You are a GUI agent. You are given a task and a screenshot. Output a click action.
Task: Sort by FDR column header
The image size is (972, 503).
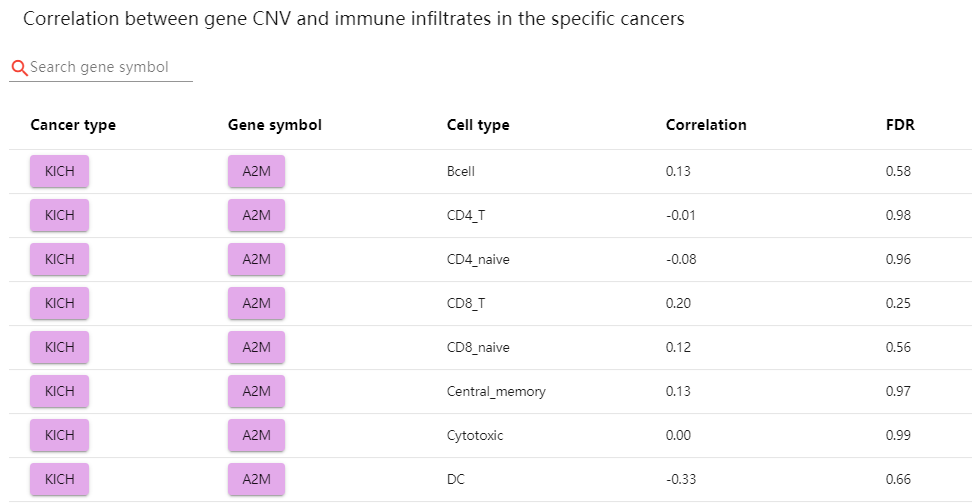point(900,125)
